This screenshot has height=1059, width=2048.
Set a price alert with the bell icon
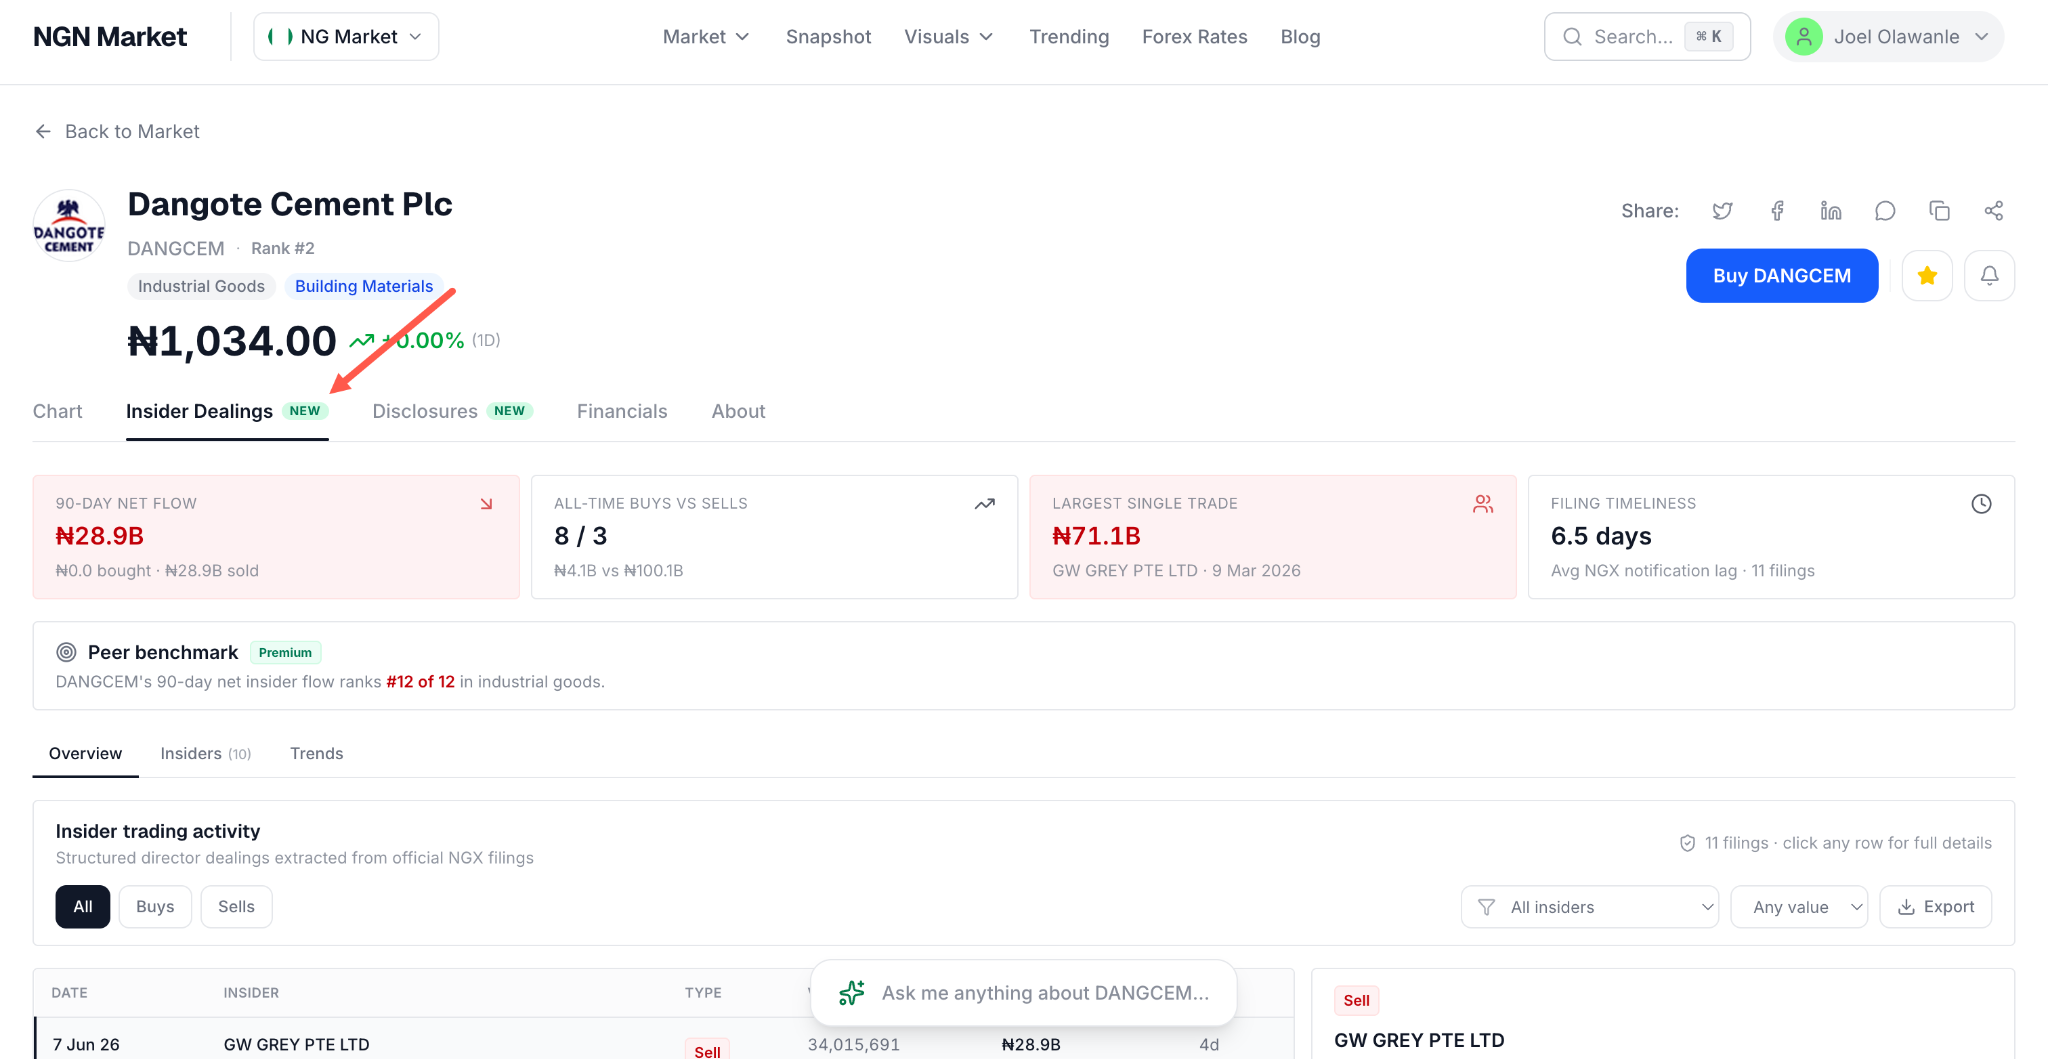coord(1990,276)
